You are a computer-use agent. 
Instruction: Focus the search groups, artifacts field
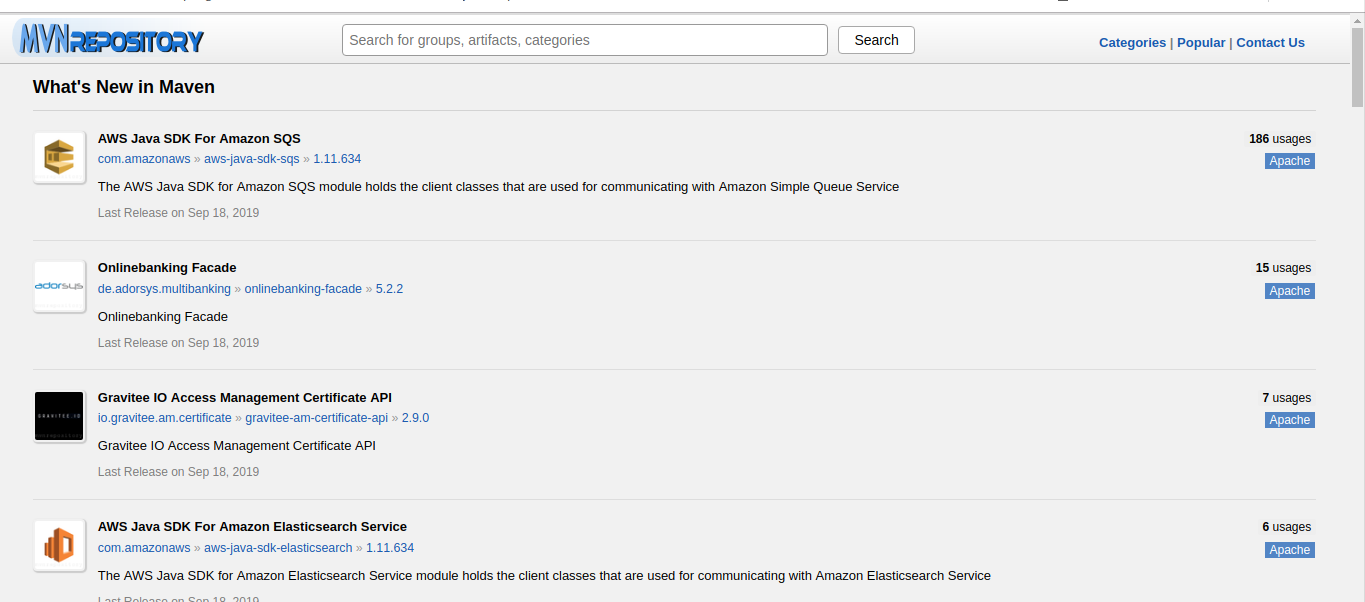585,40
